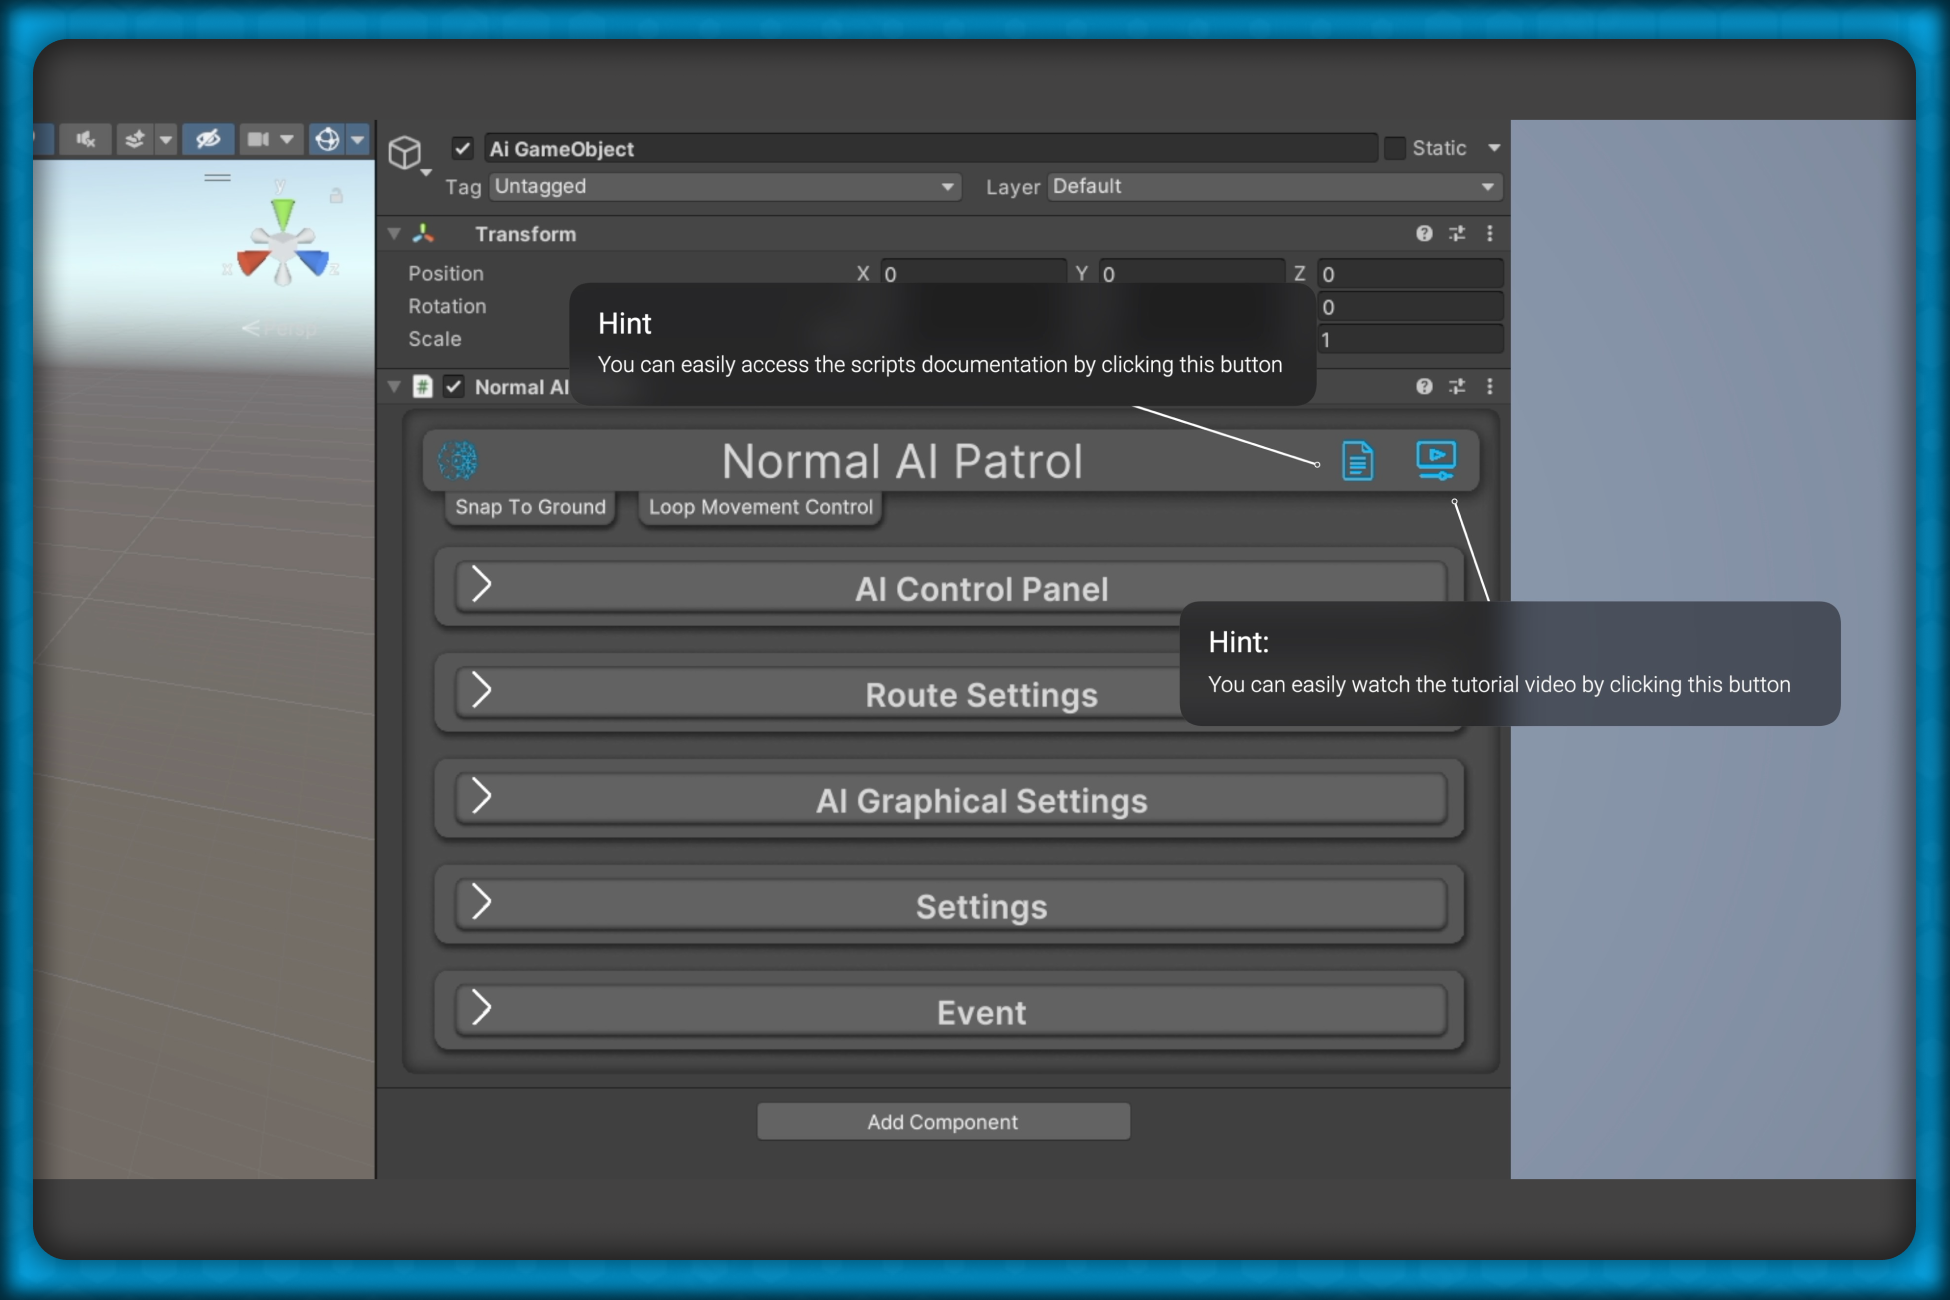Viewport: 1950px width, 1300px height.
Task: Toggle scene visibility hidden-eye button
Action: click(x=208, y=139)
